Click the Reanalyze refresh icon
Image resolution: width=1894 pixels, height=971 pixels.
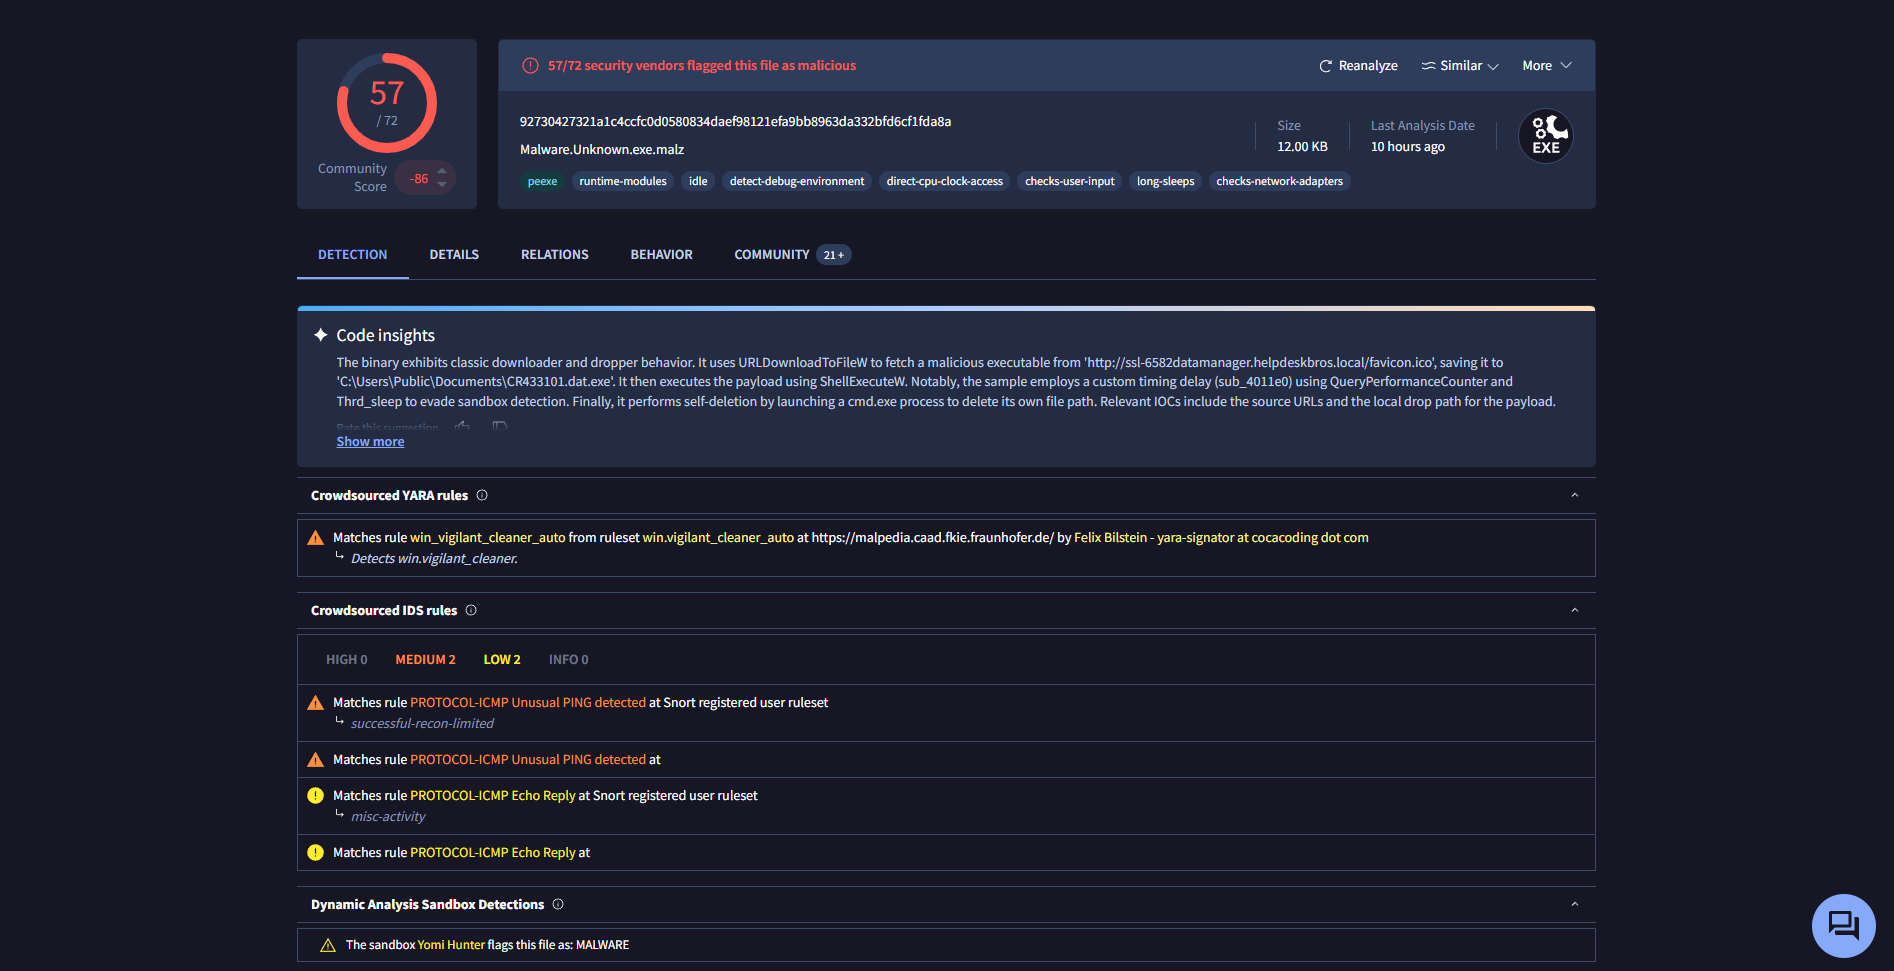[x=1325, y=66]
